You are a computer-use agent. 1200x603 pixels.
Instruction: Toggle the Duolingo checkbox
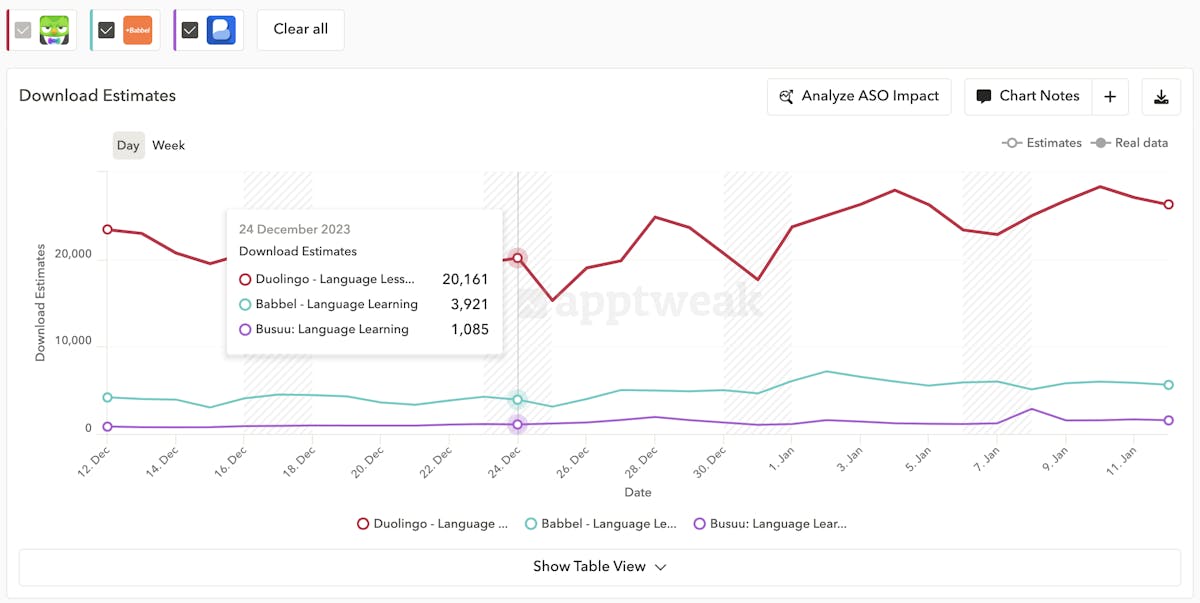tap(23, 30)
